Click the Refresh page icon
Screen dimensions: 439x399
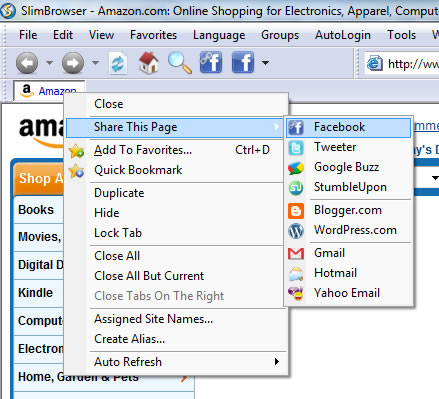[x=118, y=63]
